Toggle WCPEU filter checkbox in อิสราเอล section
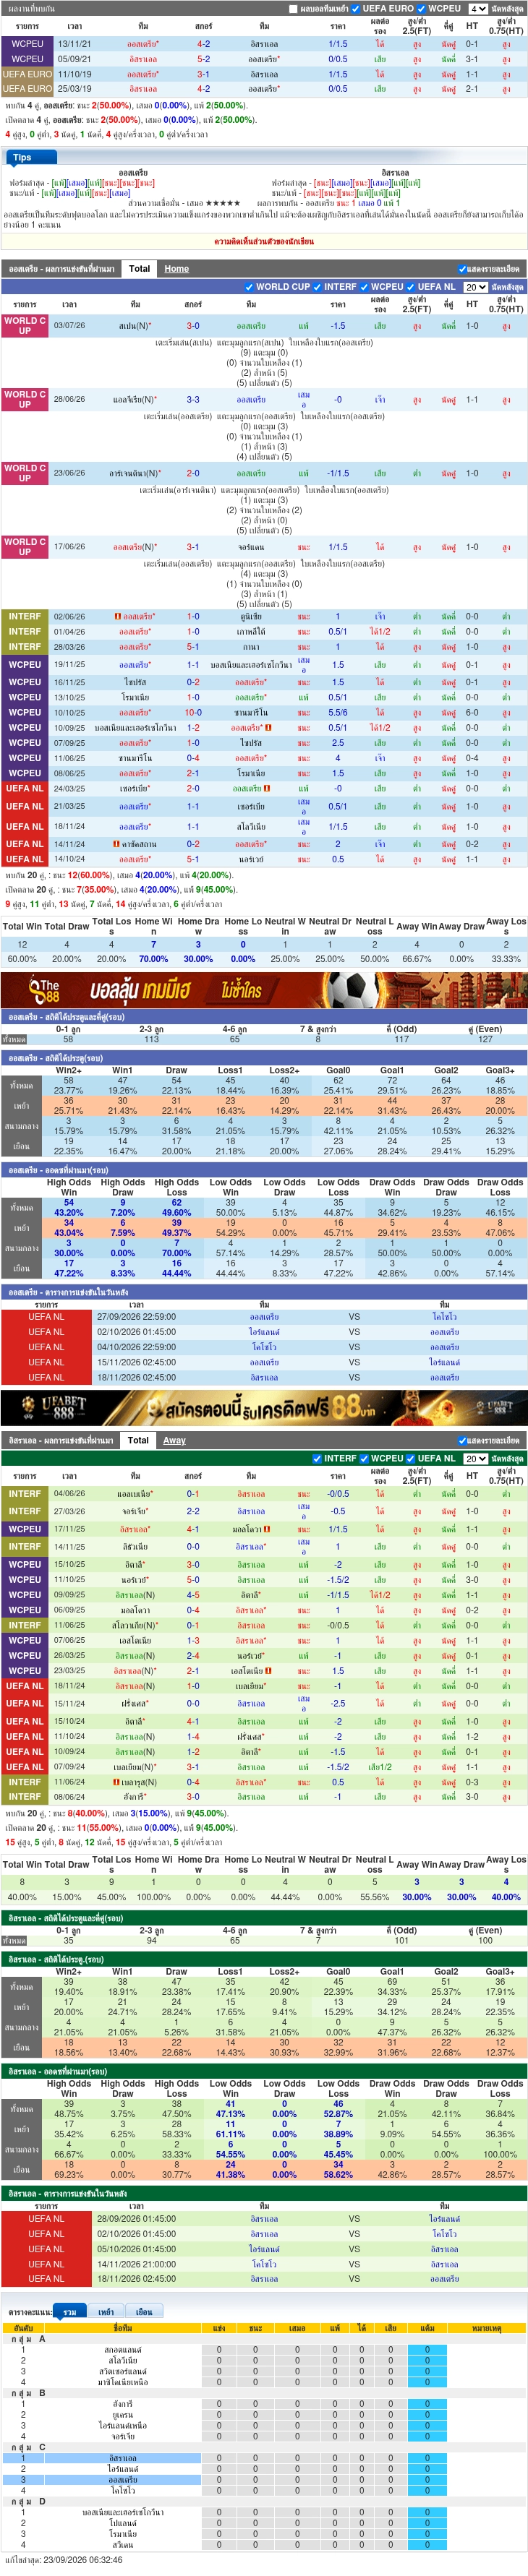The width and height of the screenshot is (528, 2576). [x=364, y=1458]
